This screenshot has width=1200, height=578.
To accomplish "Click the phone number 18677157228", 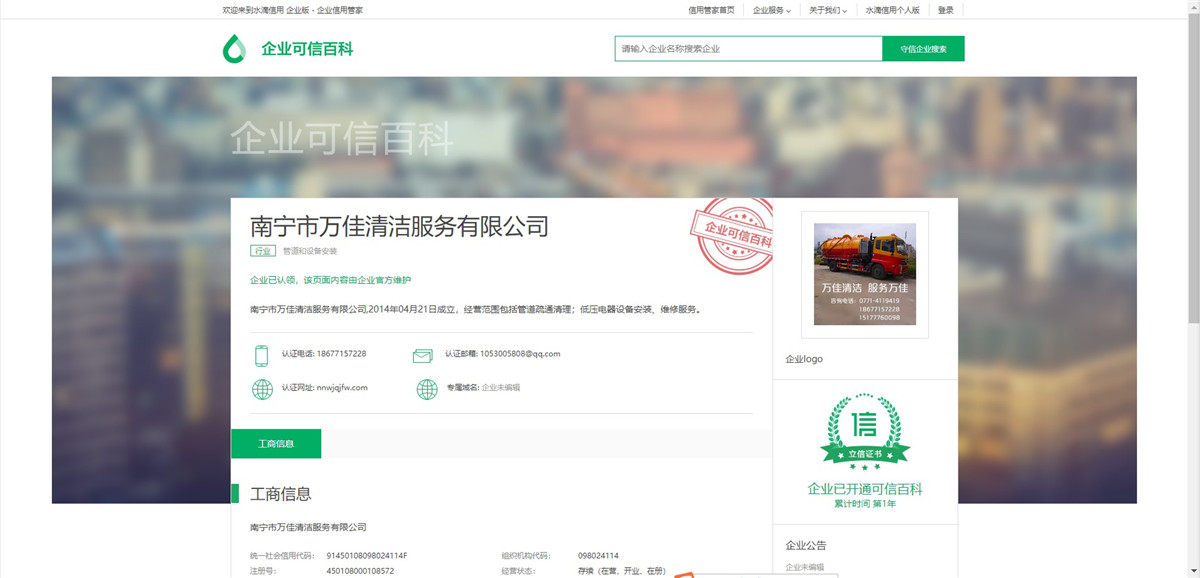I will coord(341,354).
